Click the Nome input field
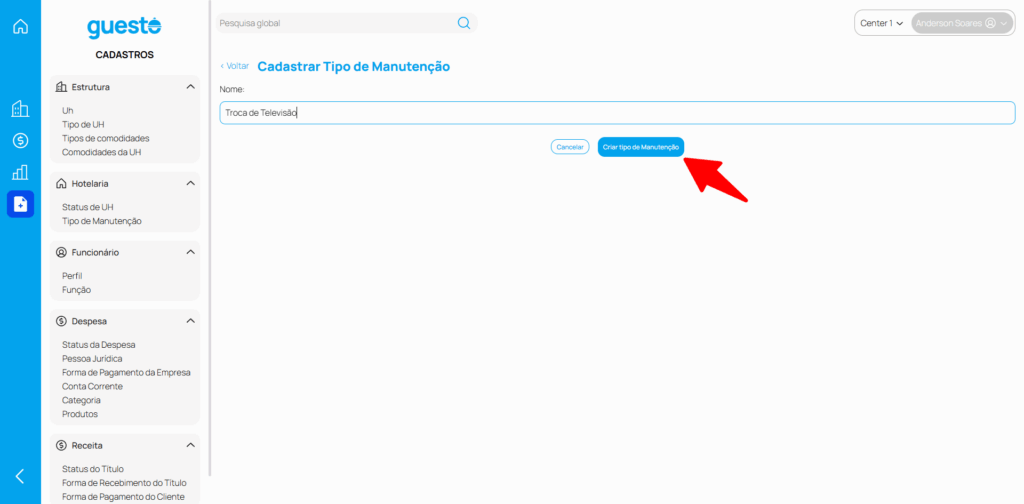 click(x=617, y=113)
